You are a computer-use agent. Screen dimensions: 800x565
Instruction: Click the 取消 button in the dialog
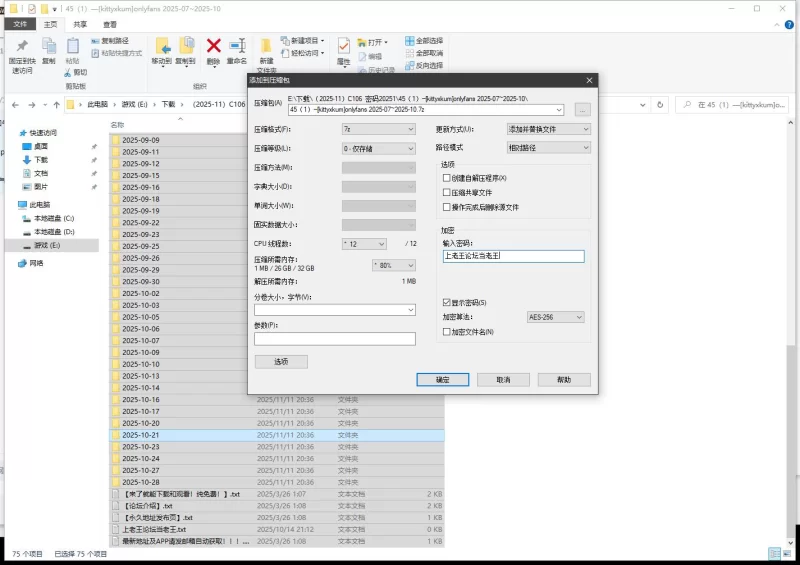[x=503, y=380]
